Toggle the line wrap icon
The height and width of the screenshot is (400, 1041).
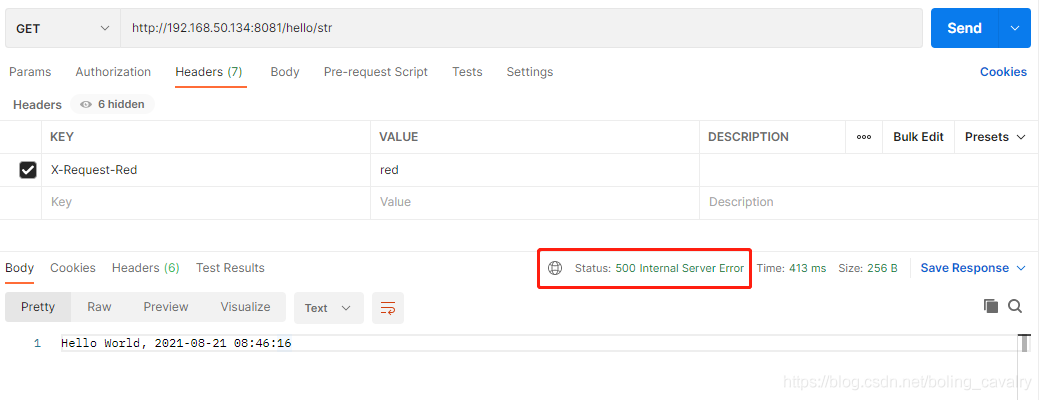coord(388,308)
